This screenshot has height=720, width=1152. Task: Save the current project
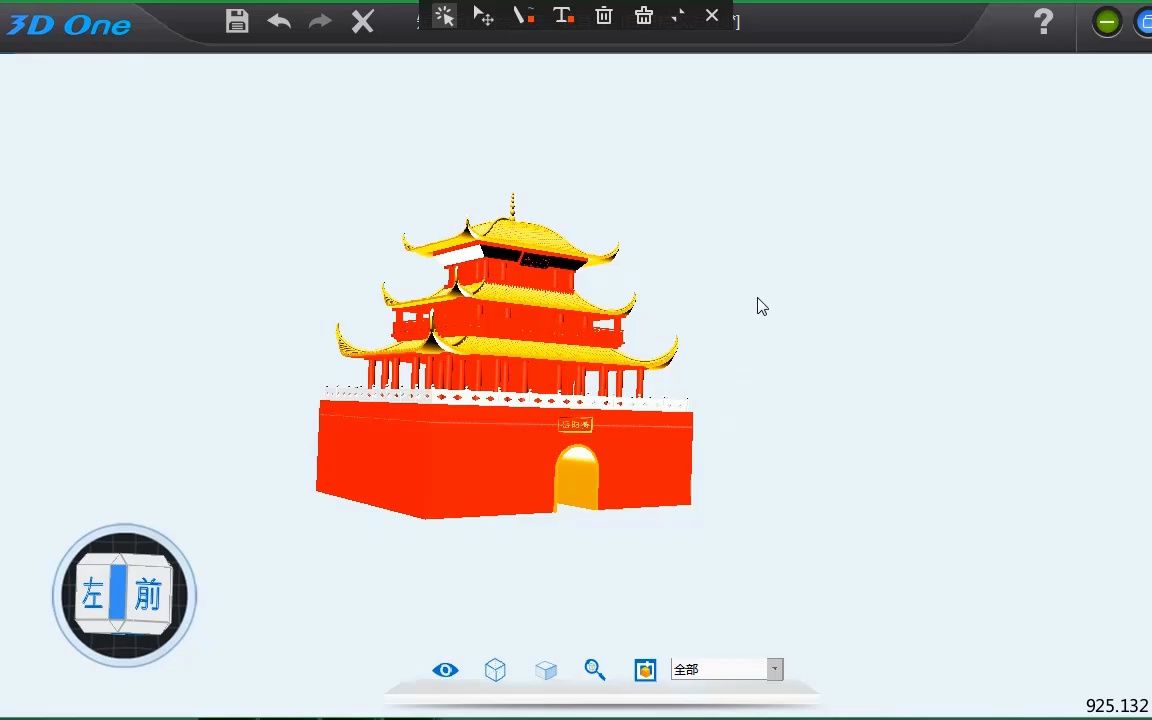click(236, 20)
